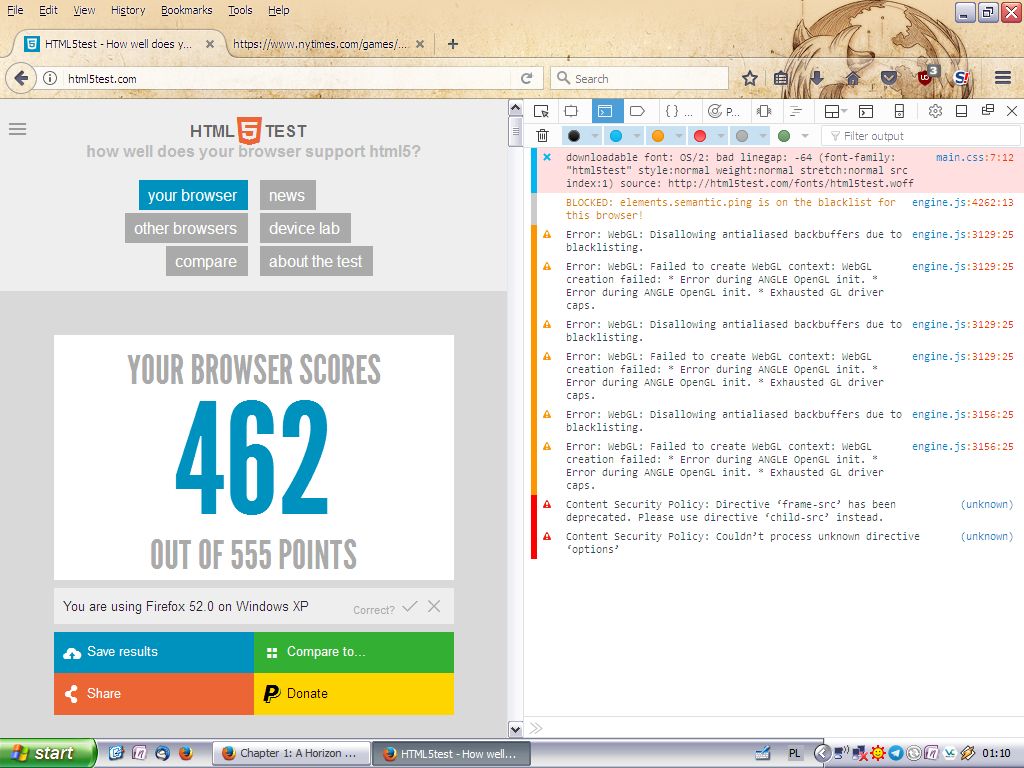Open a new tab with plus button
1024x768 pixels.
tap(453, 44)
